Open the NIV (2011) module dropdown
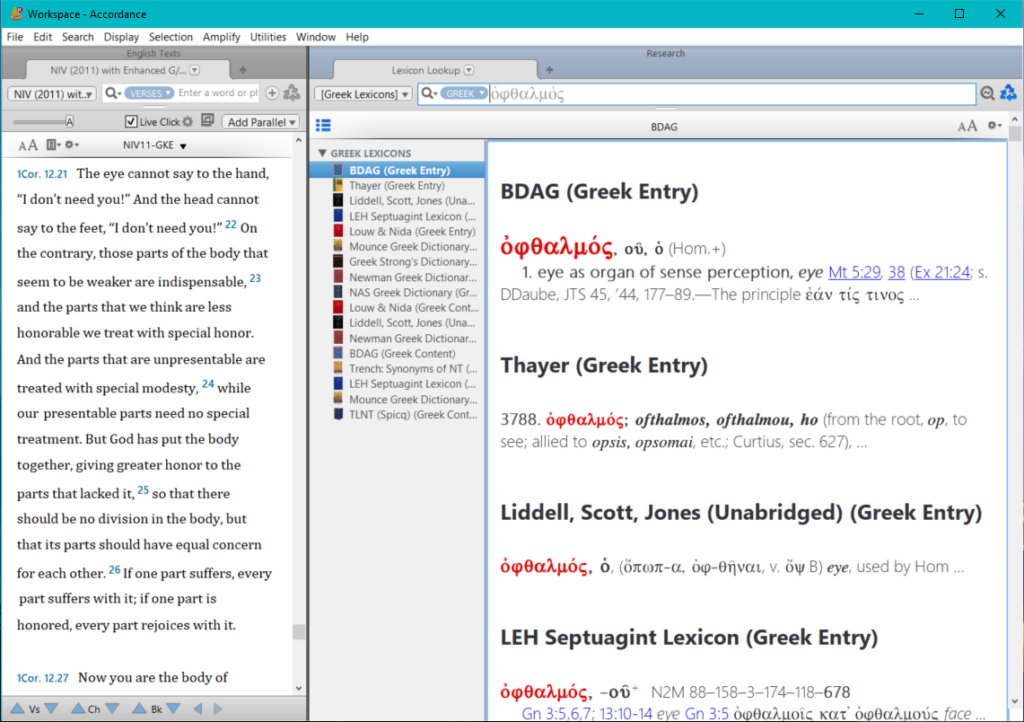Image resolution: width=1024 pixels, height=722 pixels. [52, 94]
